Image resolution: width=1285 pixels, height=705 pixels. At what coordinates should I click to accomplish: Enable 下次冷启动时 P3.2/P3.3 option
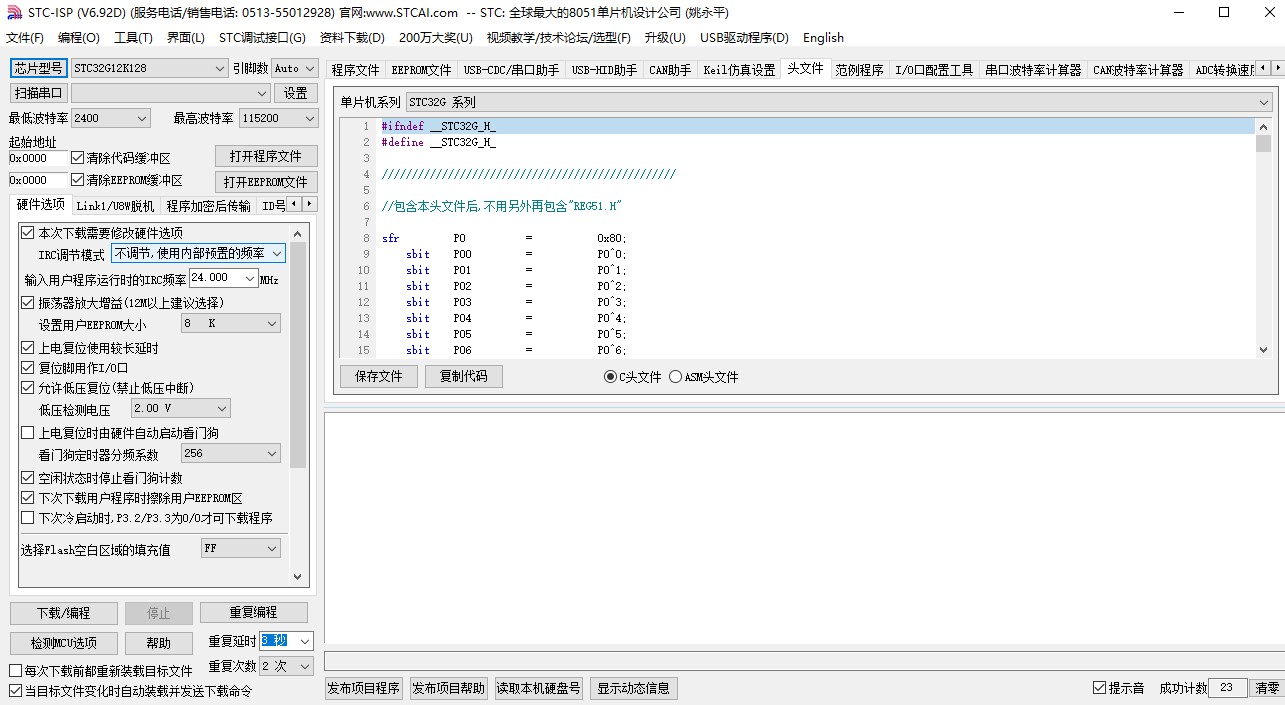(28, 518)
